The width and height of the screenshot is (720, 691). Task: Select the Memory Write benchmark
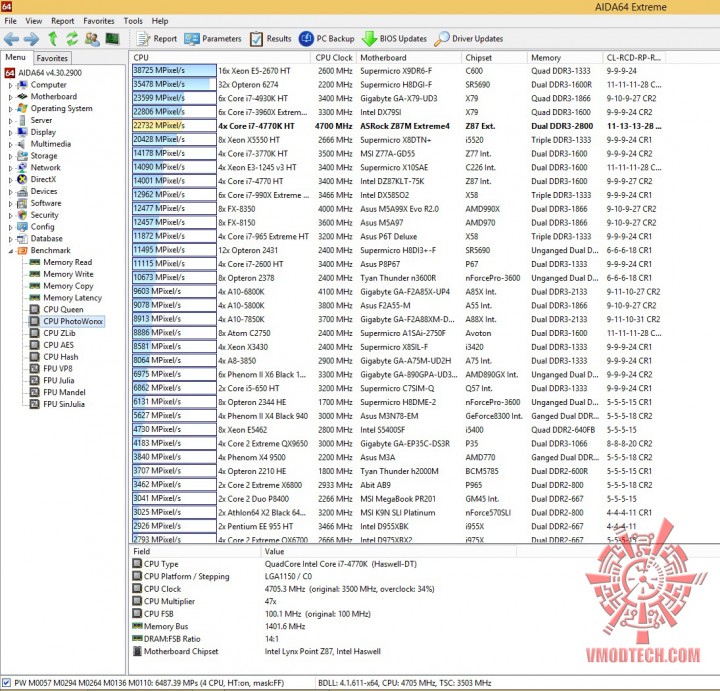coord(68,274)
